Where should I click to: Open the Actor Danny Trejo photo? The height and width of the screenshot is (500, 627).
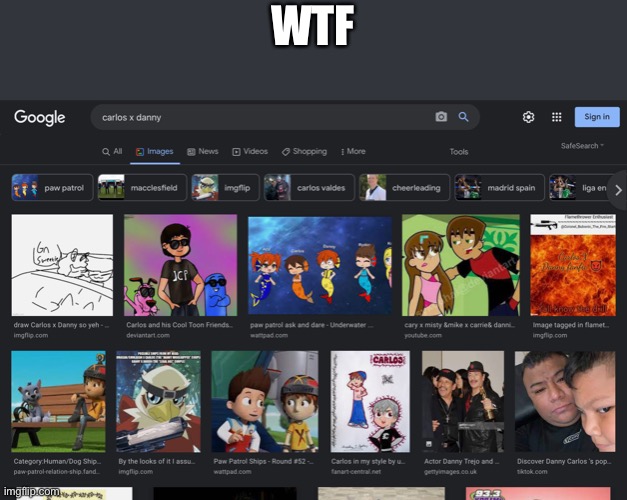(463, 402)
